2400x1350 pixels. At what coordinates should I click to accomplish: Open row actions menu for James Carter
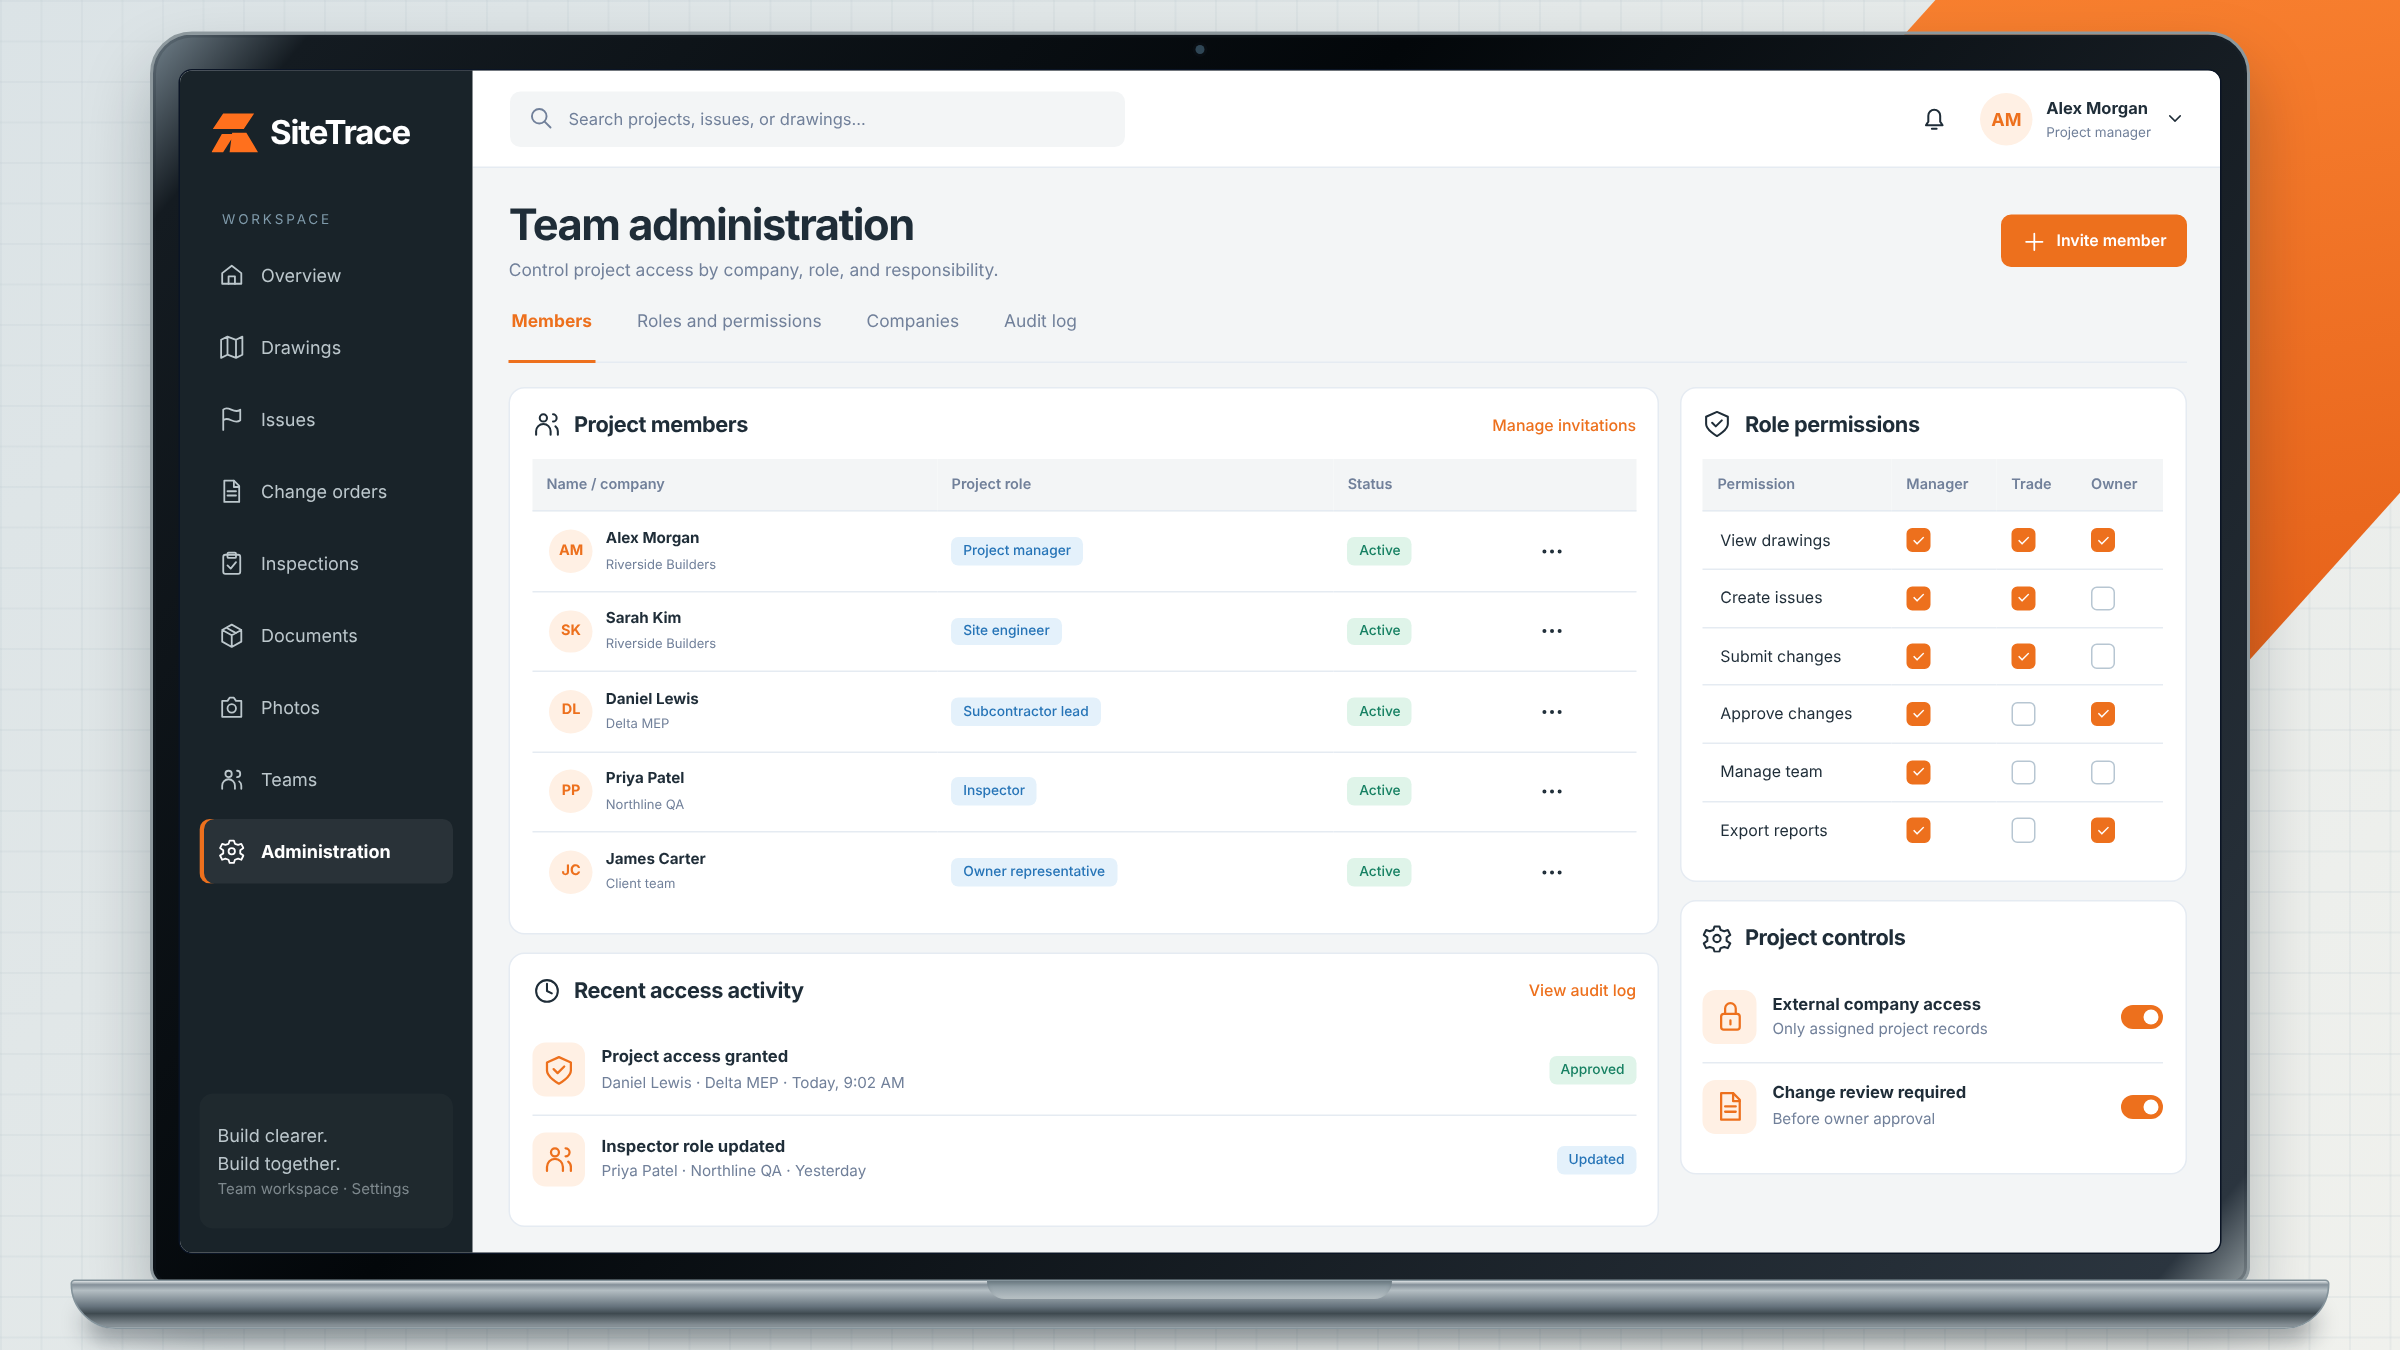pyautogui.click(x=1551, y=872)
